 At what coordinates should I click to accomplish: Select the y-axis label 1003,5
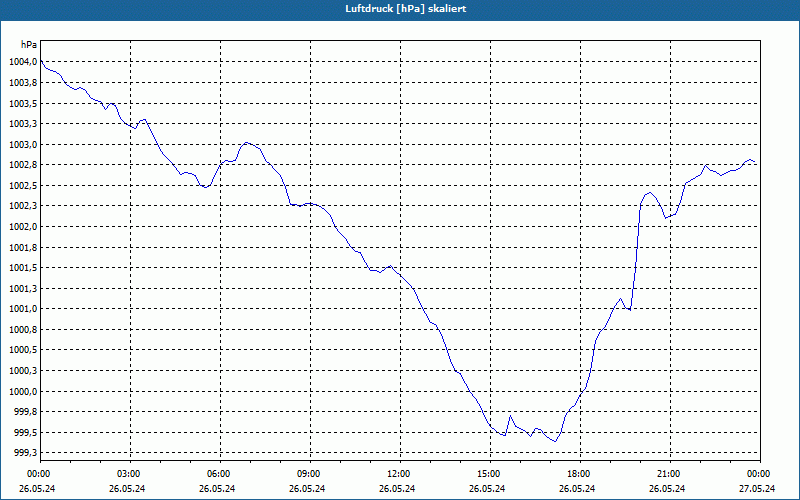coord(23,104)
